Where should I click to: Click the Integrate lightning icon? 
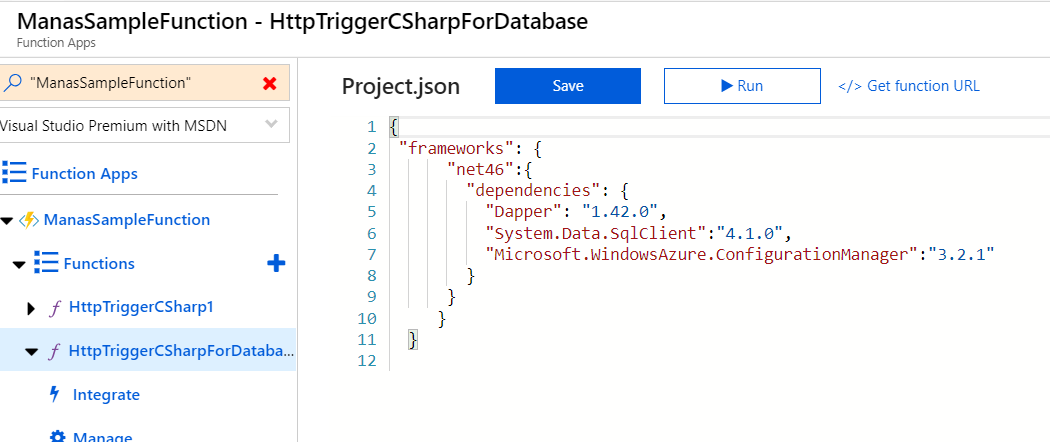55,394
